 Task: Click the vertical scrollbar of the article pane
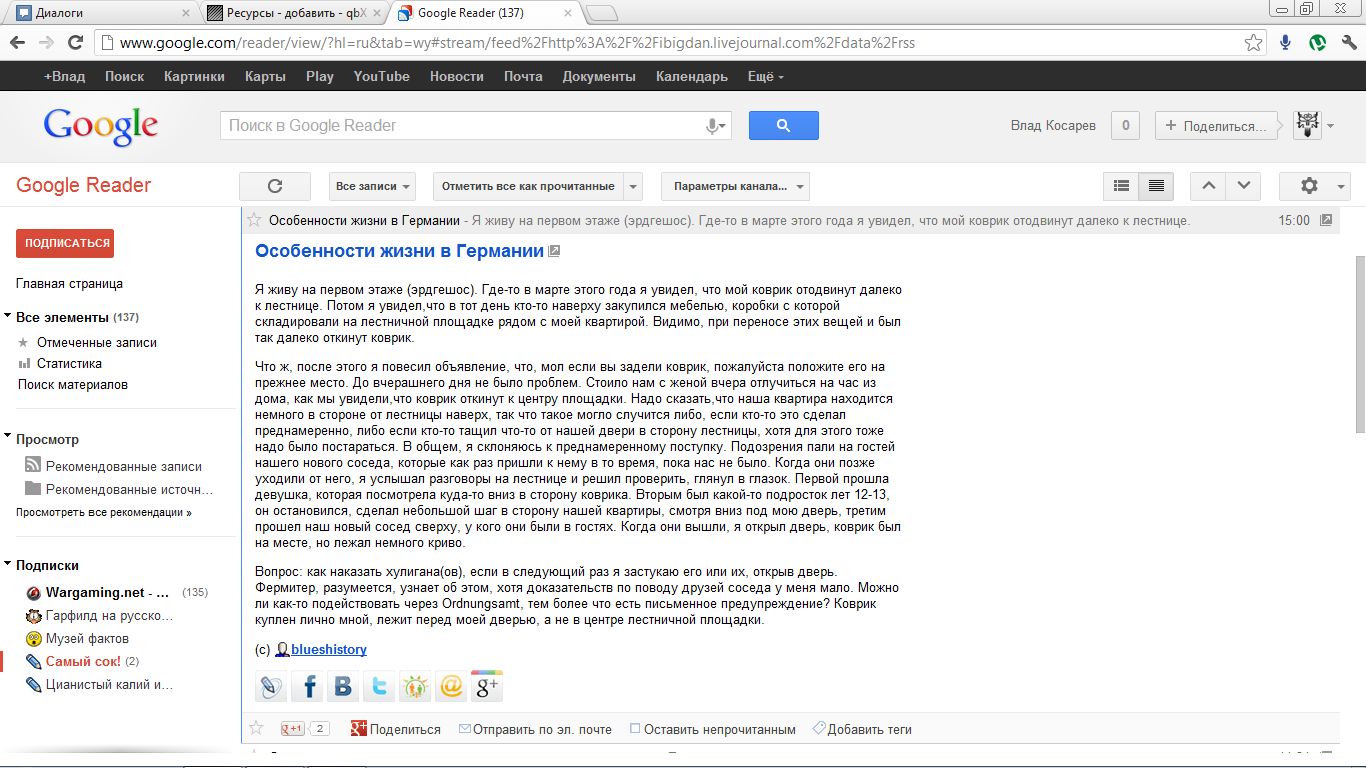(1359, 345)
